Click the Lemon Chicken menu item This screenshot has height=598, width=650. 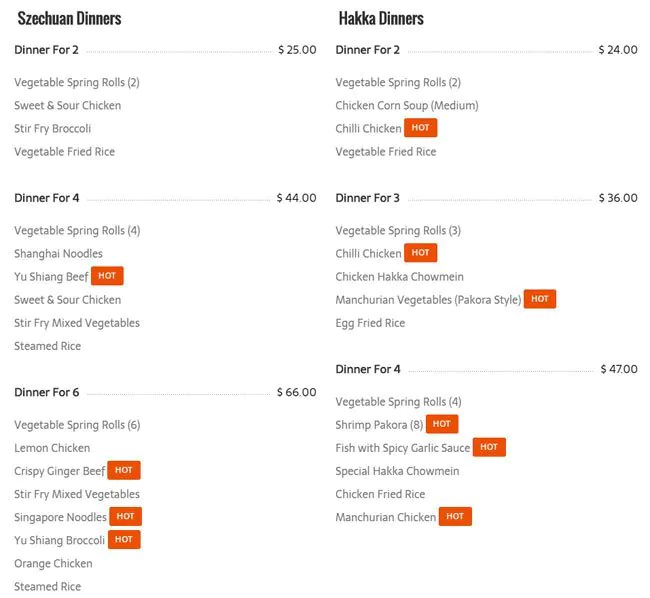tap(52, 448)
